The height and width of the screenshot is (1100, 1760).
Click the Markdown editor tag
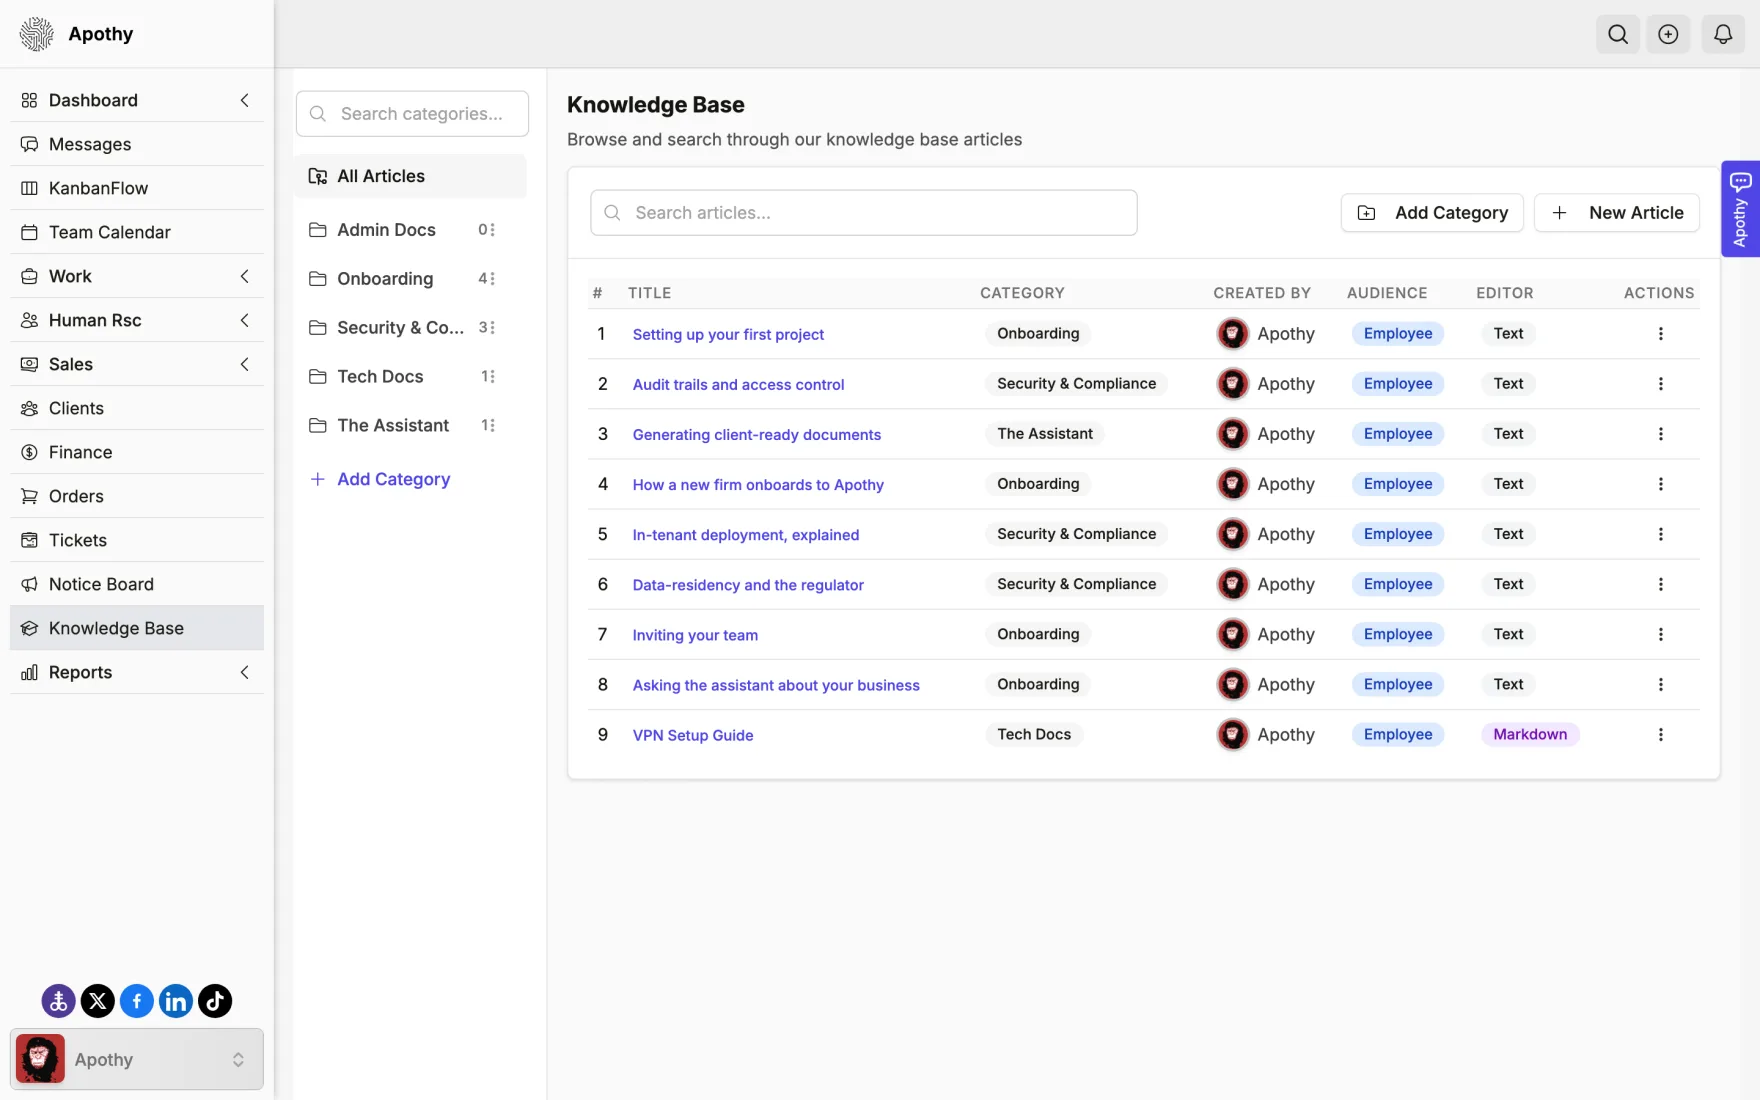[x=1530, y=734]
